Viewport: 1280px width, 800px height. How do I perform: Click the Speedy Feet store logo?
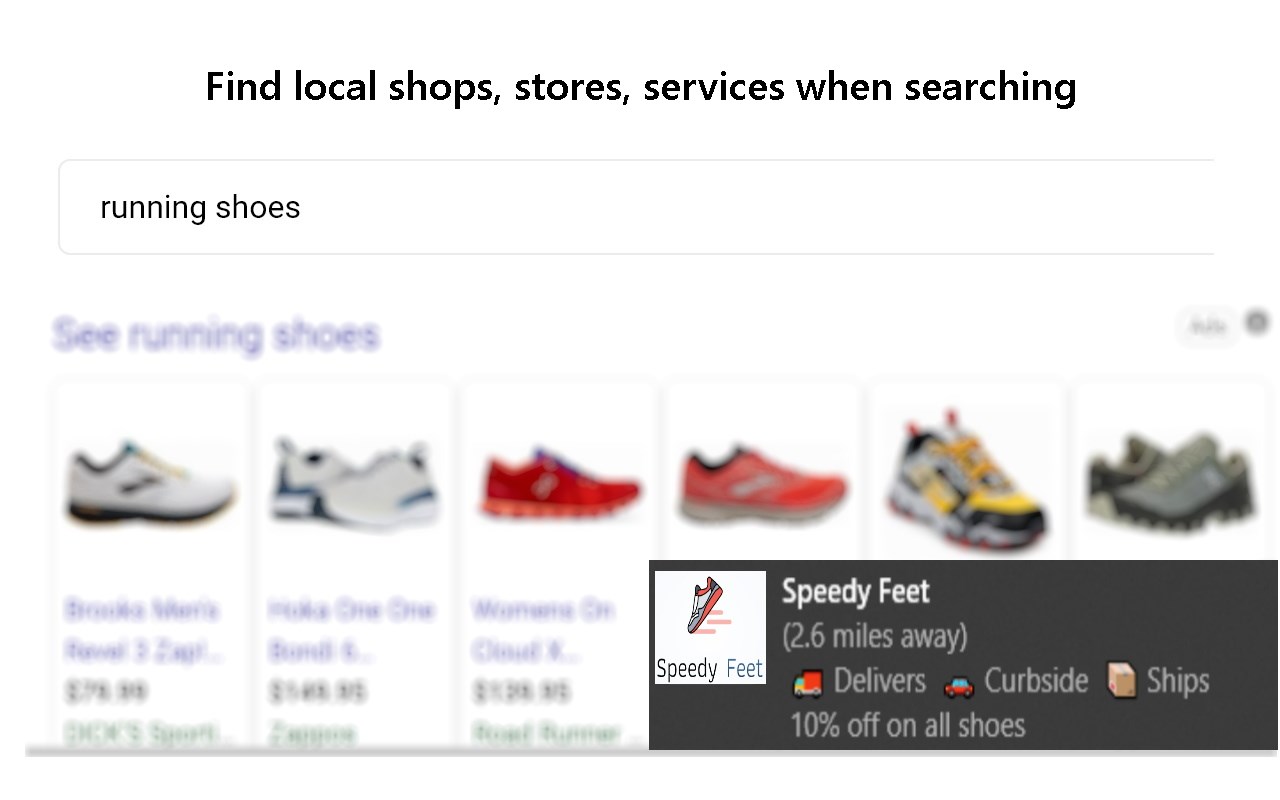pyautogui.click(x=710, y=627)
